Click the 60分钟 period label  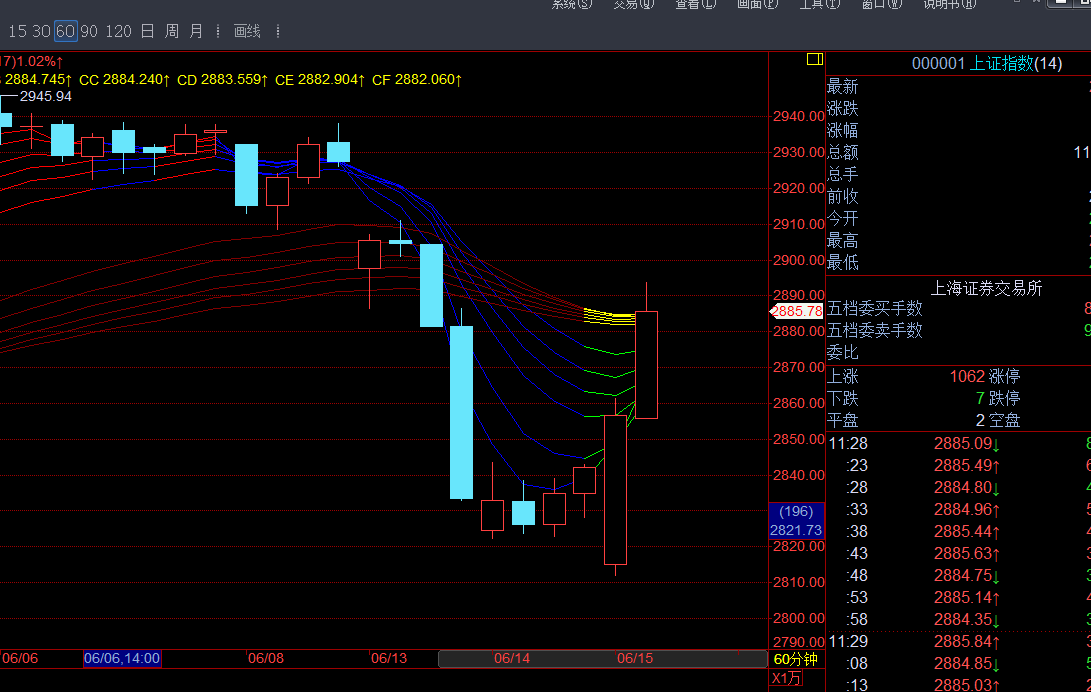click(795, 659)
